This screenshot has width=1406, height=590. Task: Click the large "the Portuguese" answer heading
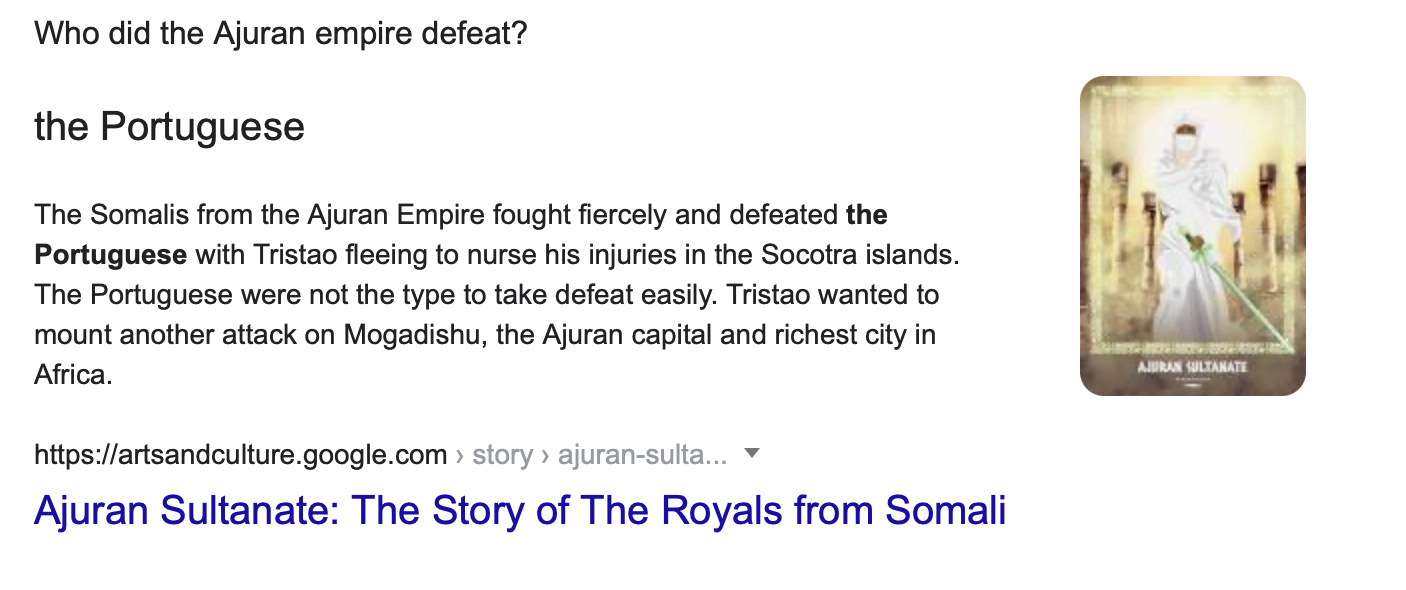[x=169, y=127]
